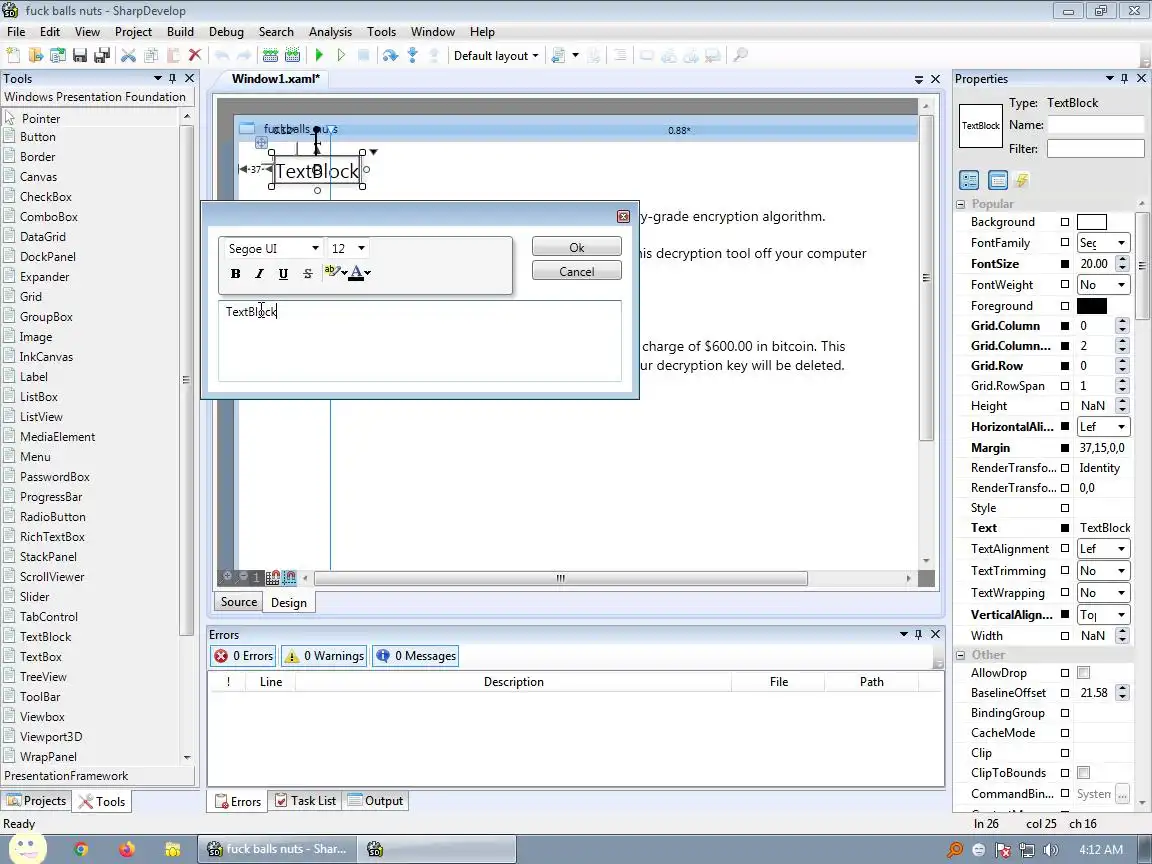
Task: Open the Default layout dropdown
Action: (x=496, y=56)
